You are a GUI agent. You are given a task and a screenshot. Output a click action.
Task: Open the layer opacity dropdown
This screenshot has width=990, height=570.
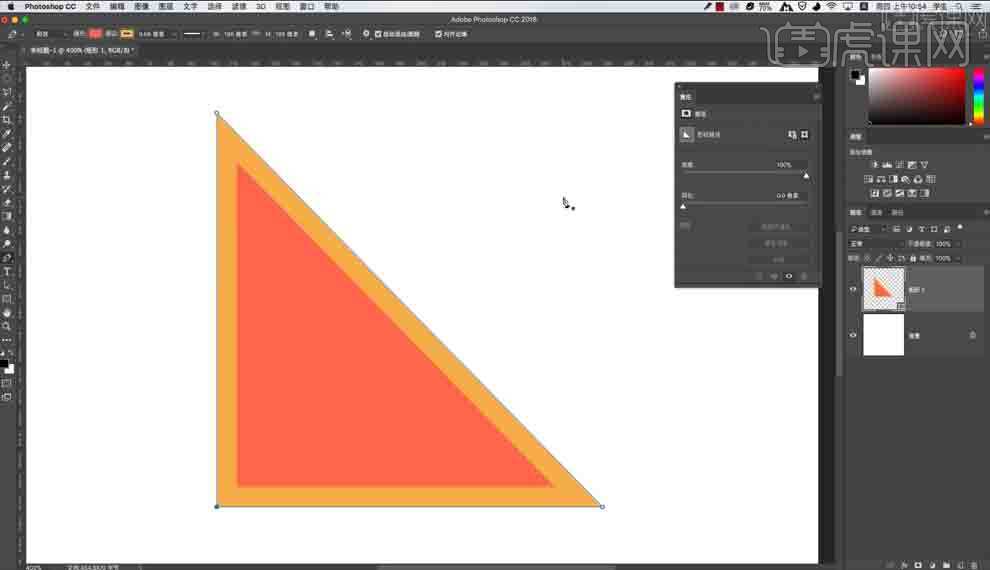(959, 244)
